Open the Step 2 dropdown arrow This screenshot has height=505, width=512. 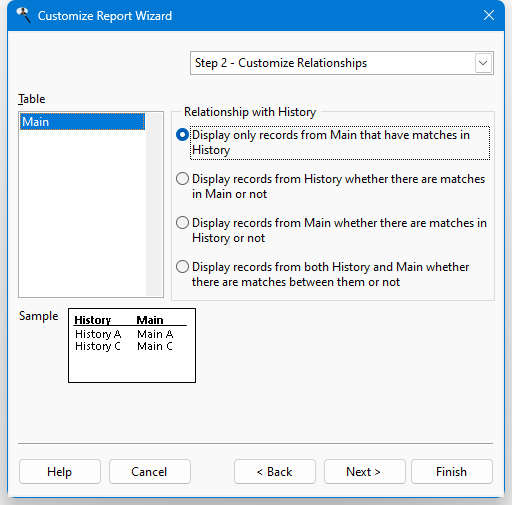point(483,63)
